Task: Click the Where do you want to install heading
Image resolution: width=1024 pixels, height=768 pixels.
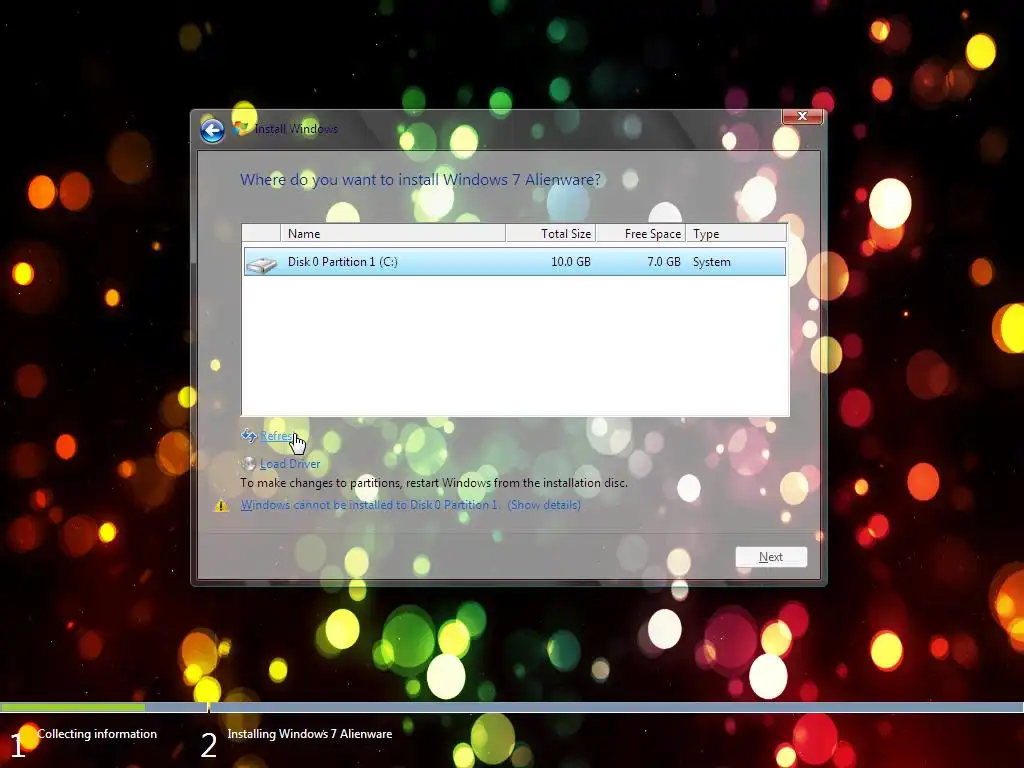Action: pos(421,180)
